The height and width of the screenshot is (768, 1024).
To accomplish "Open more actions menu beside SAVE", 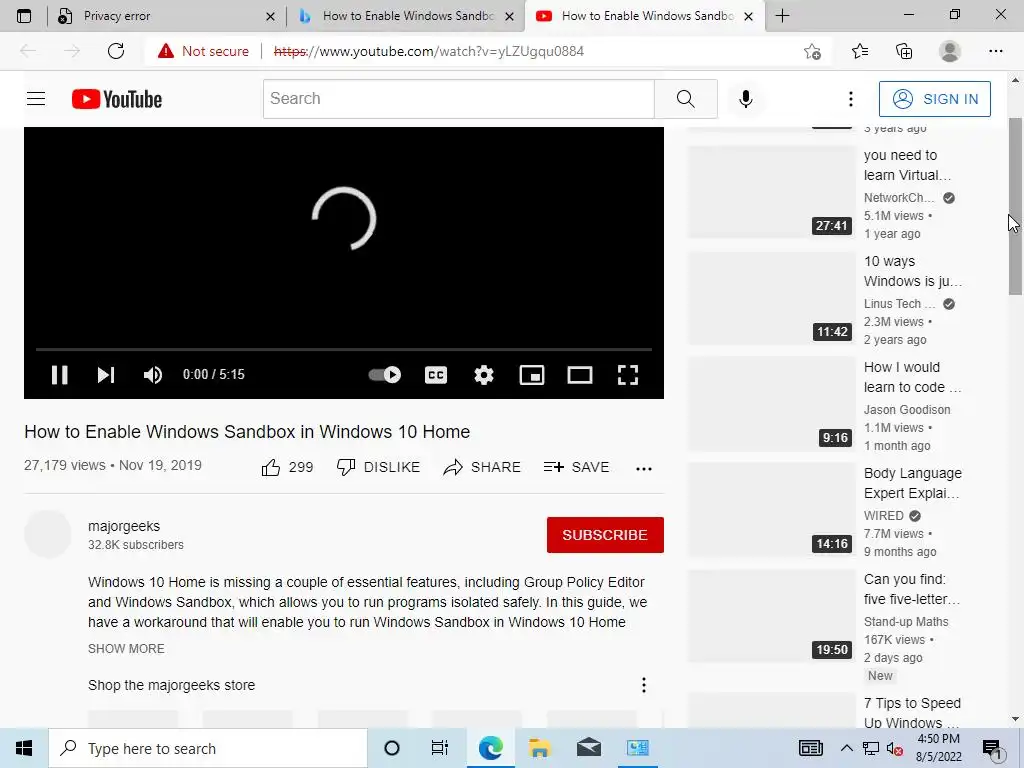I will pos(644,468).
